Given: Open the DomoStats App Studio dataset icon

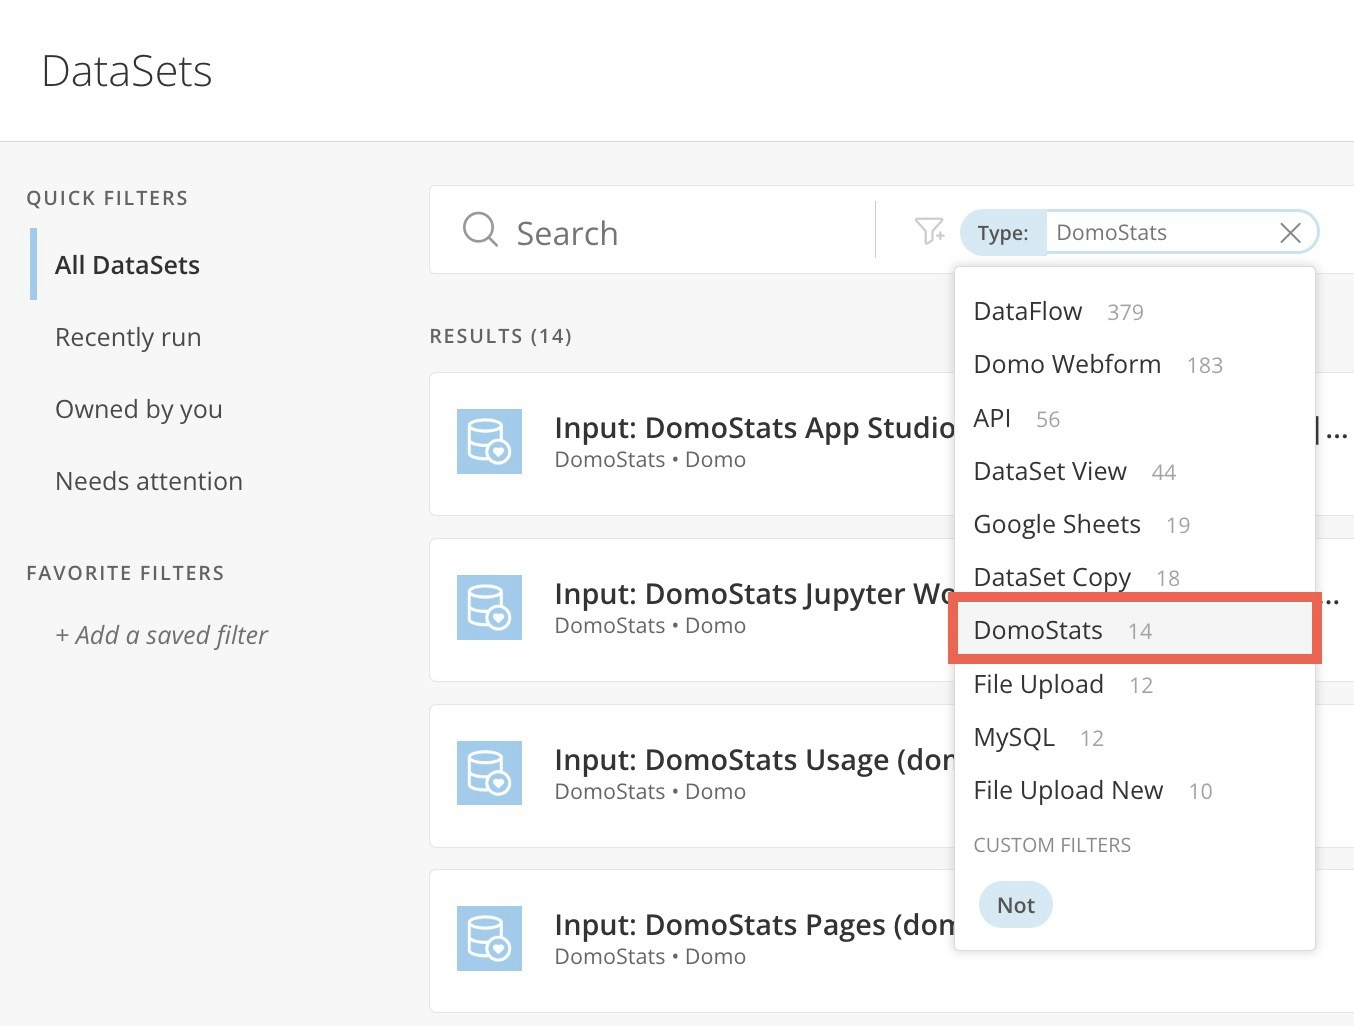Looking at the screenshot, I should (489, 441).
